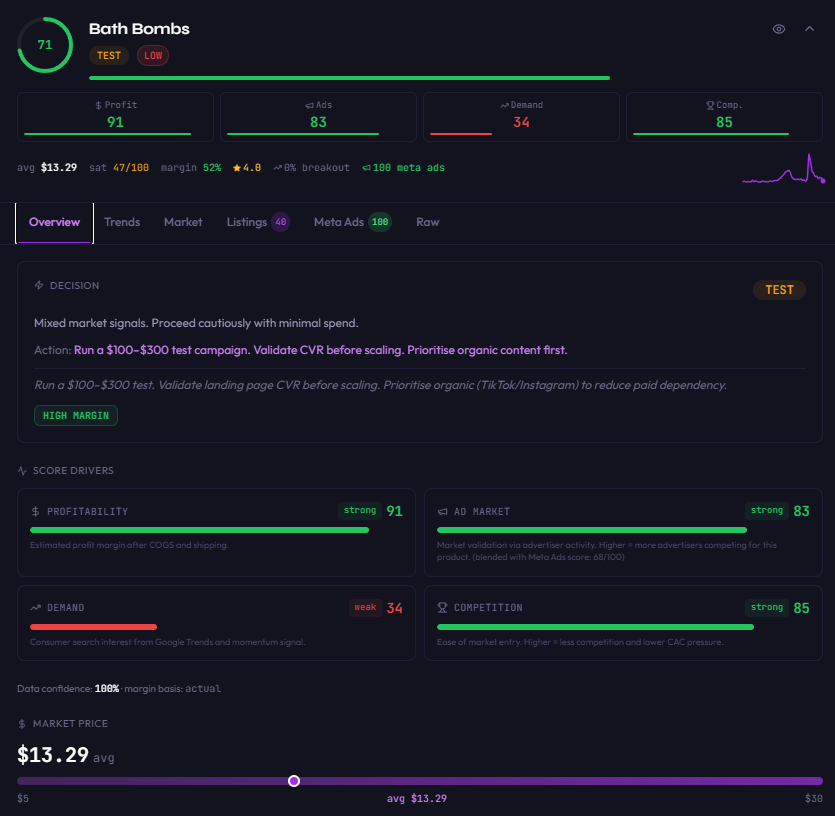Click the TEST badge under Bath Bombs title
This screenshot has width=835, height=816.
coord(109,55)
